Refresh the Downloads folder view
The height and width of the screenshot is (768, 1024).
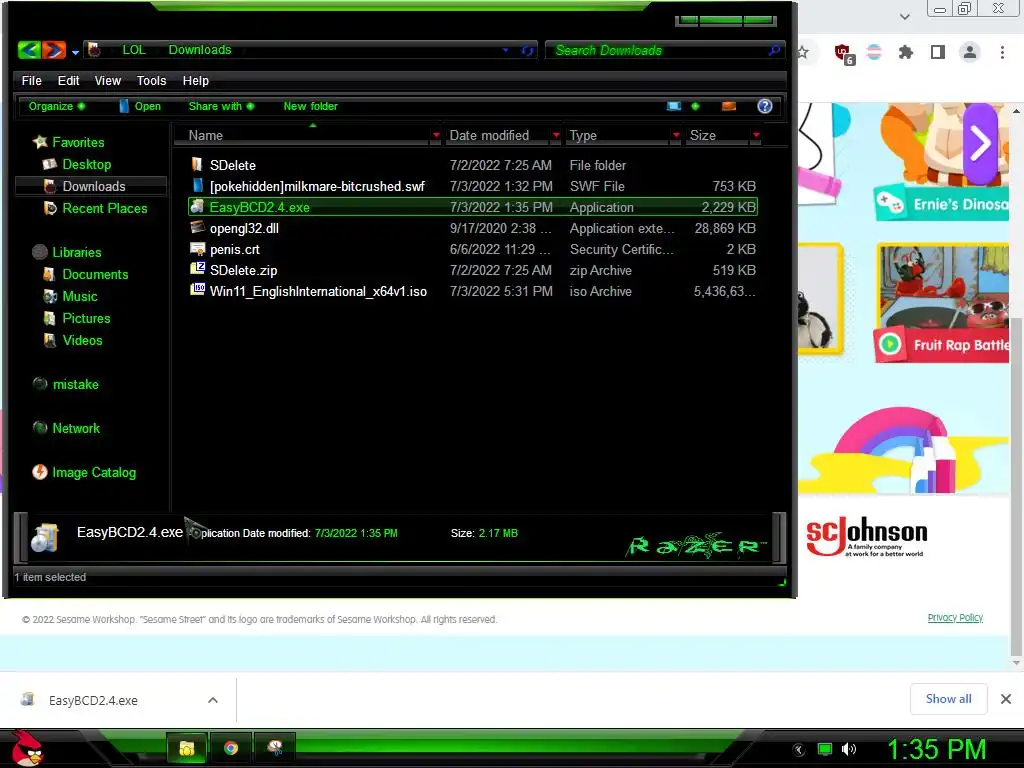tap(528, 50)
